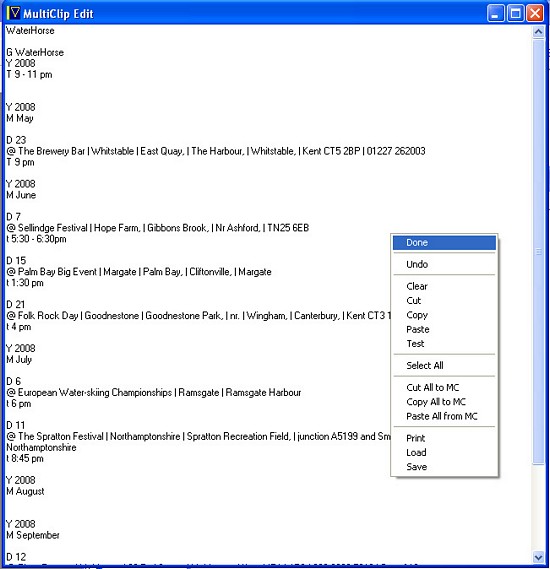Click the first 'WaterHorse' line at the top
This screenshot has height=569, width=550.
click(30, 31)
